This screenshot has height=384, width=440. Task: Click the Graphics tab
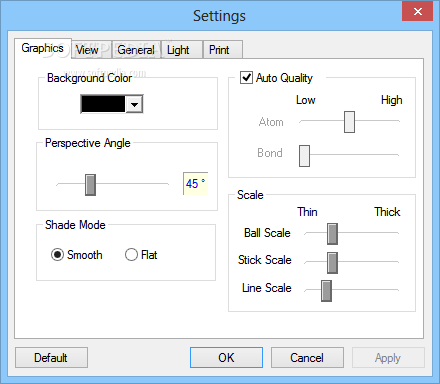point(43,48)
